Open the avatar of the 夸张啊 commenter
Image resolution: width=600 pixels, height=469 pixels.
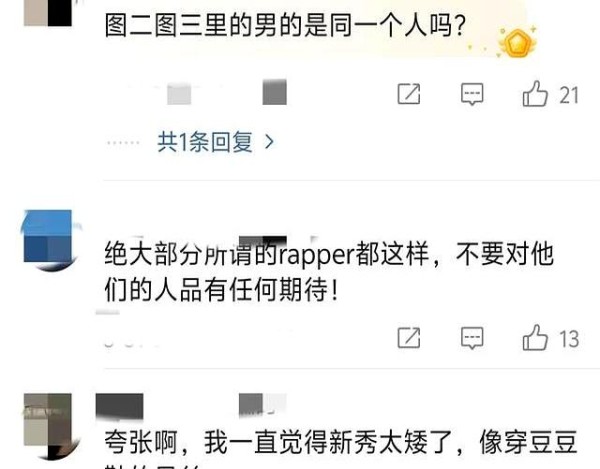pos(49,425)
